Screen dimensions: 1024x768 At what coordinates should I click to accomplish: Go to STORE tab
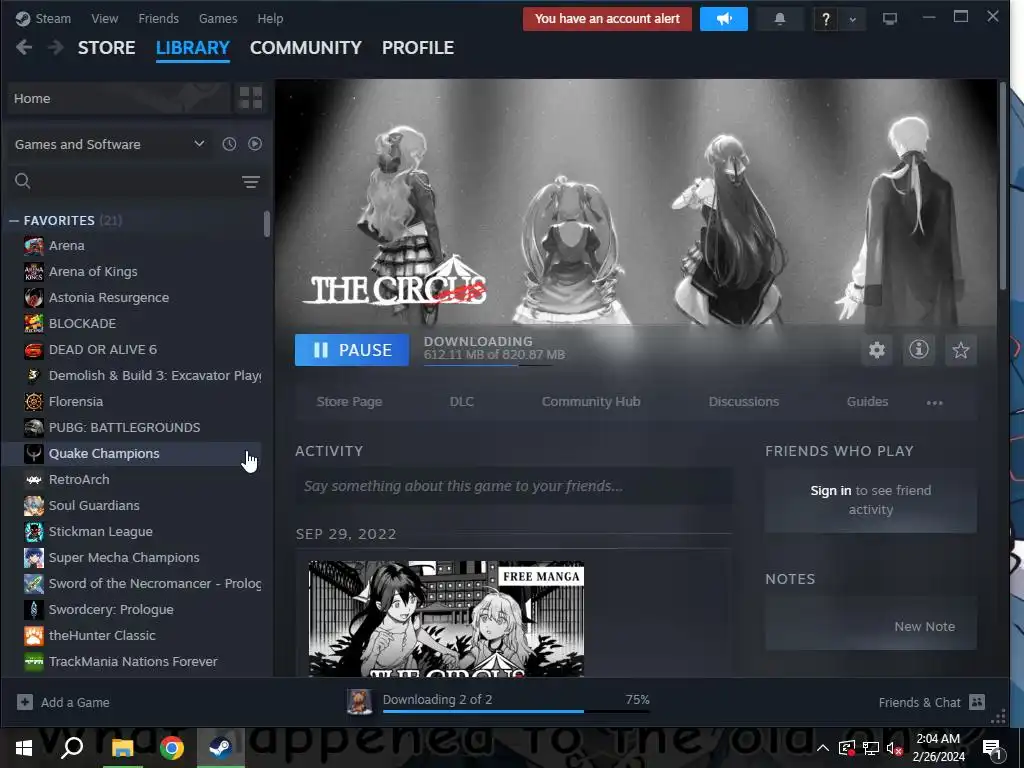pos(106,48)
